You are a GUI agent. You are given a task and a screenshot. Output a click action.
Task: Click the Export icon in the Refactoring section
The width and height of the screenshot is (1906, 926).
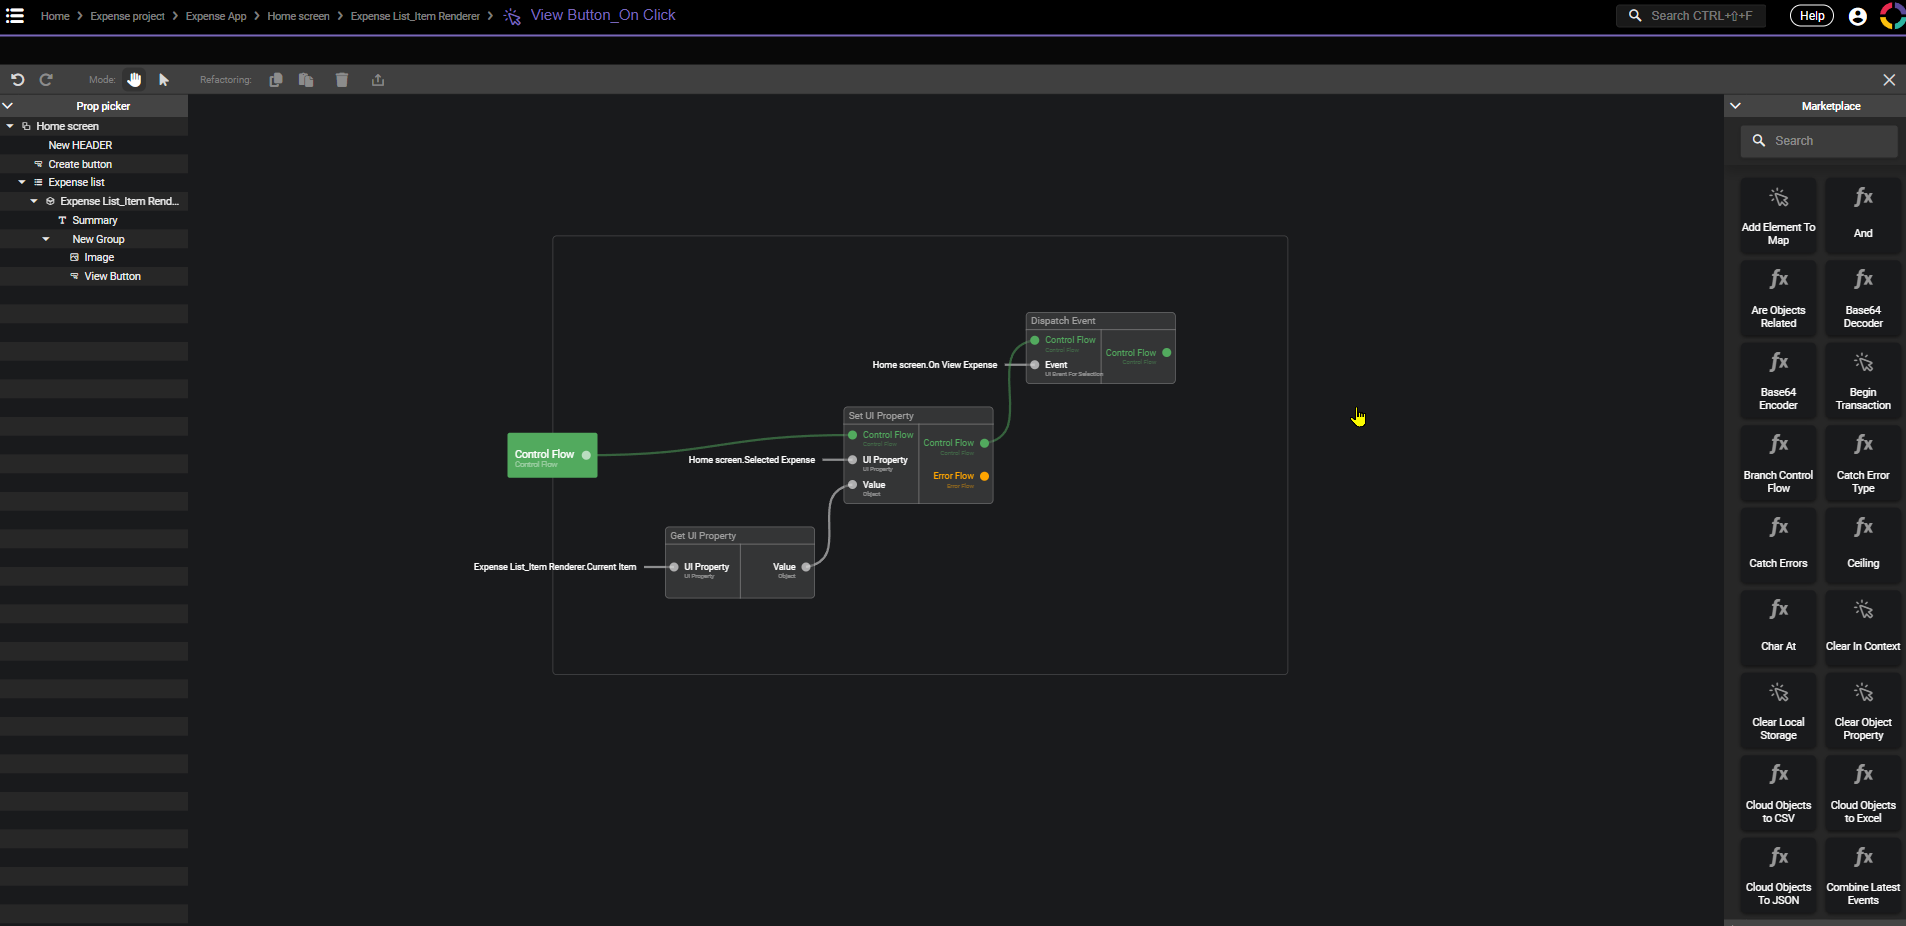[x=378, y=80]
